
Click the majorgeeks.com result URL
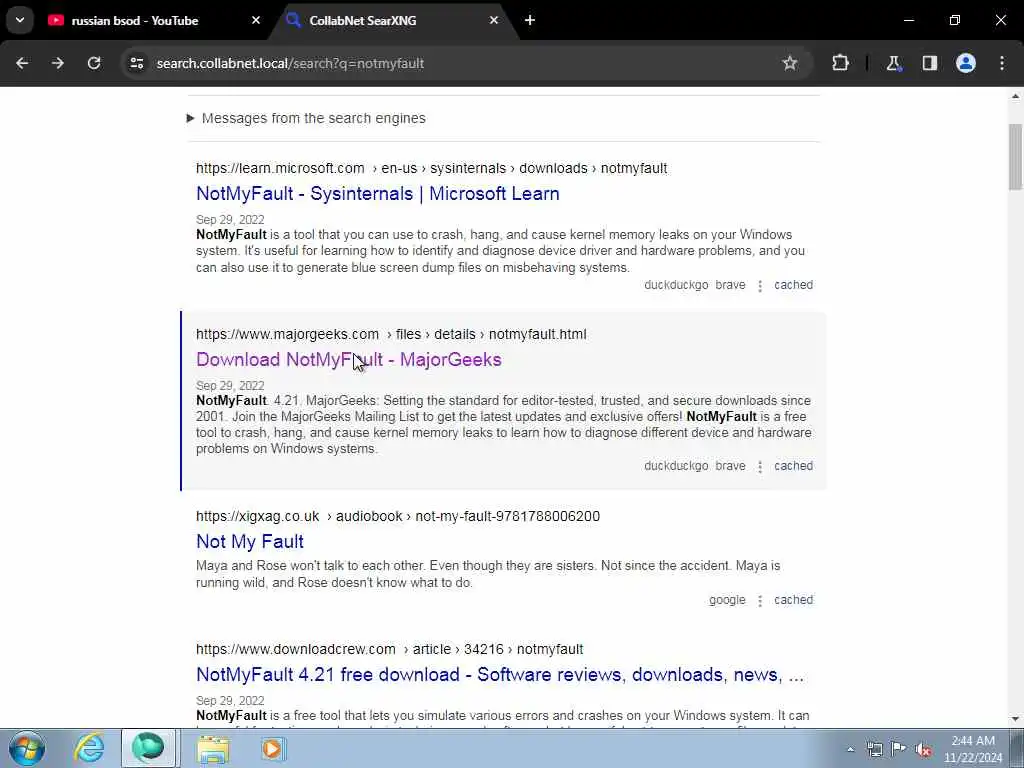coord(391,334)
